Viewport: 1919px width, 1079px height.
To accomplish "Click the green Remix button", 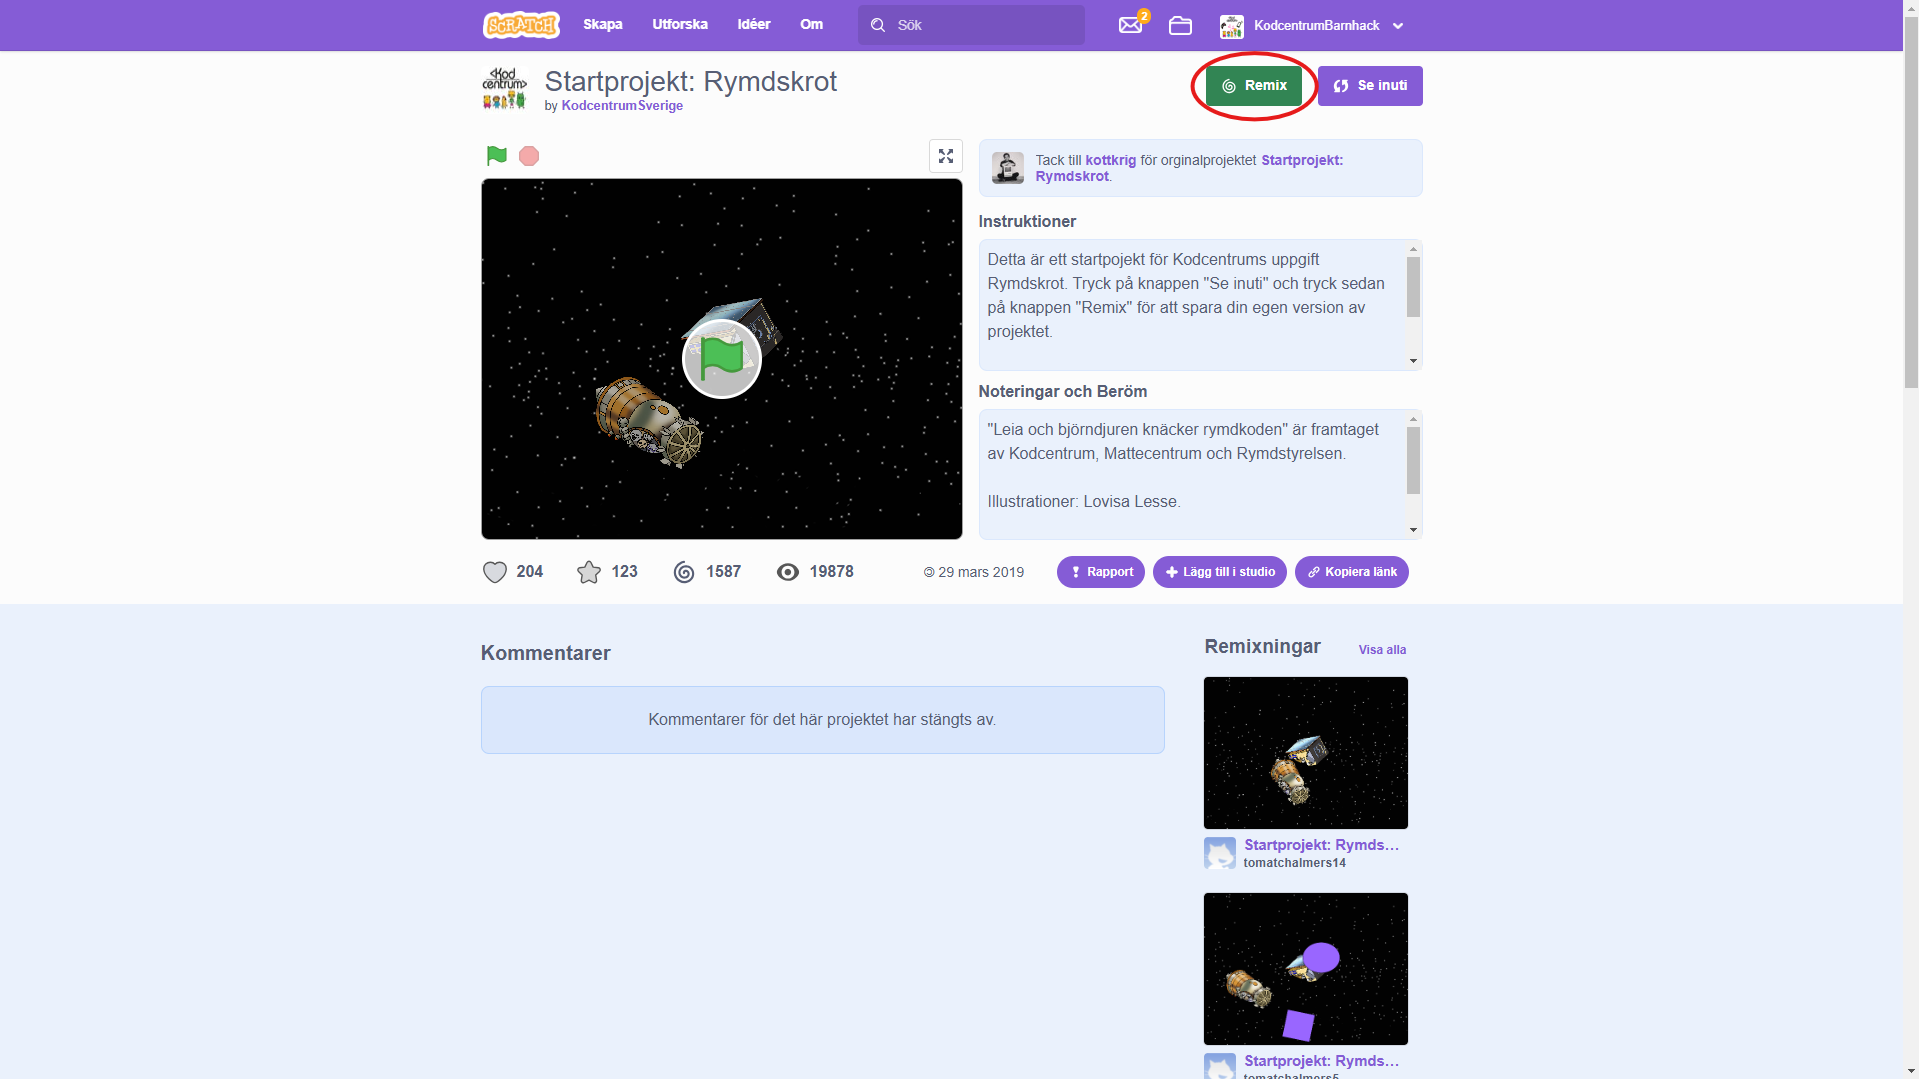I will [1253, 86].
